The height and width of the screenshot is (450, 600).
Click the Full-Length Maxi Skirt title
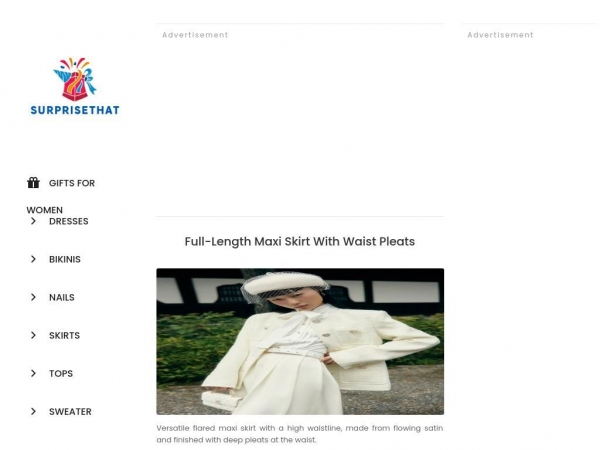coord(300,241)
